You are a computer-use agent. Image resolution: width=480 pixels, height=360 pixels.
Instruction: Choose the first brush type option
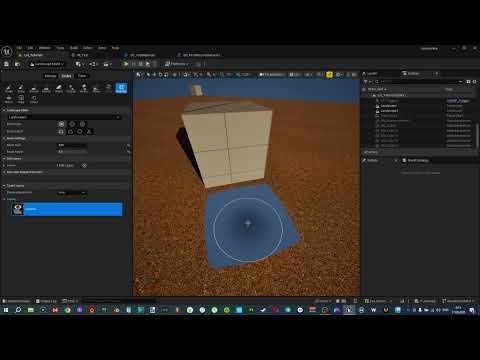tap(61, 124)
